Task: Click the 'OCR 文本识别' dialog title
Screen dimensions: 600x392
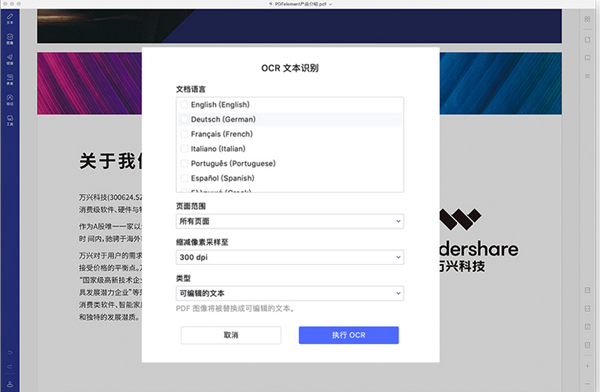Action: point(290,68)
